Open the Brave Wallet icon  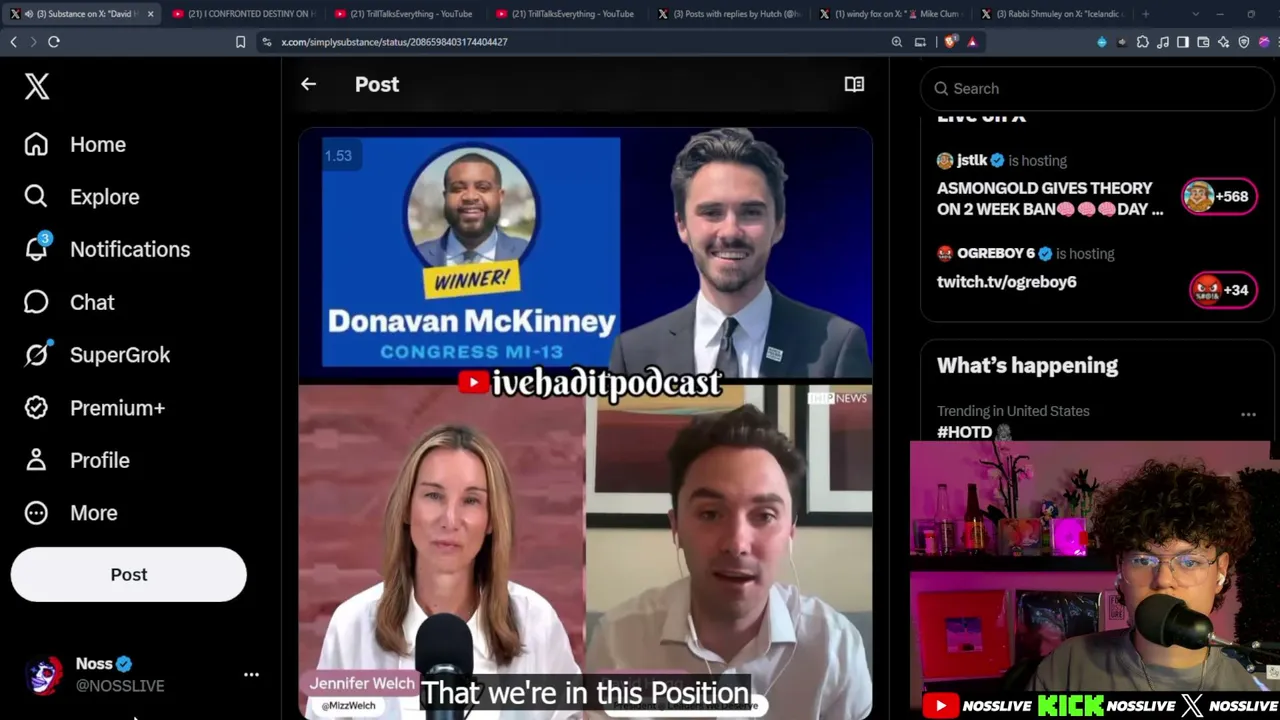coord(1203,42)
